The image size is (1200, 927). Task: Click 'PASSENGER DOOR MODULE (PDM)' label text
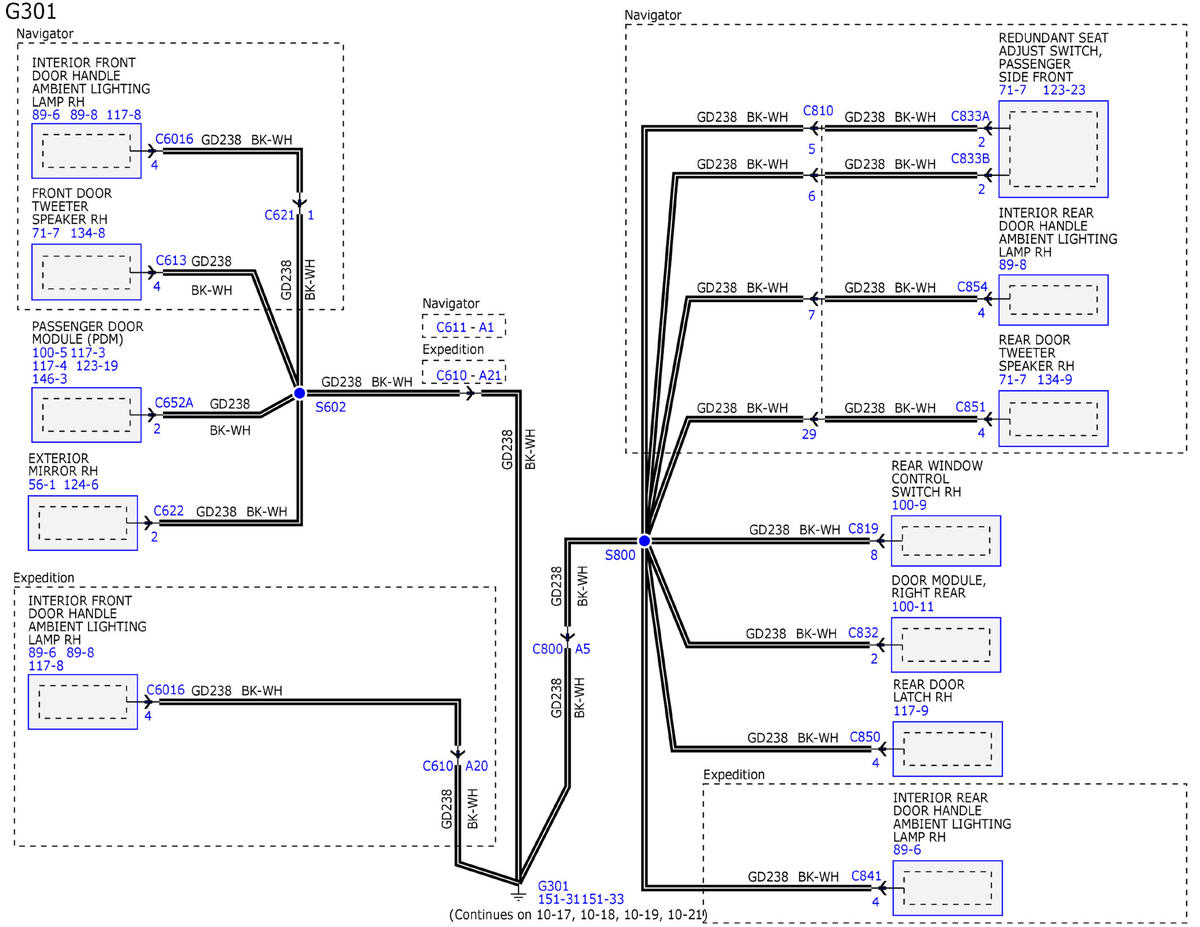coord(86,333)
